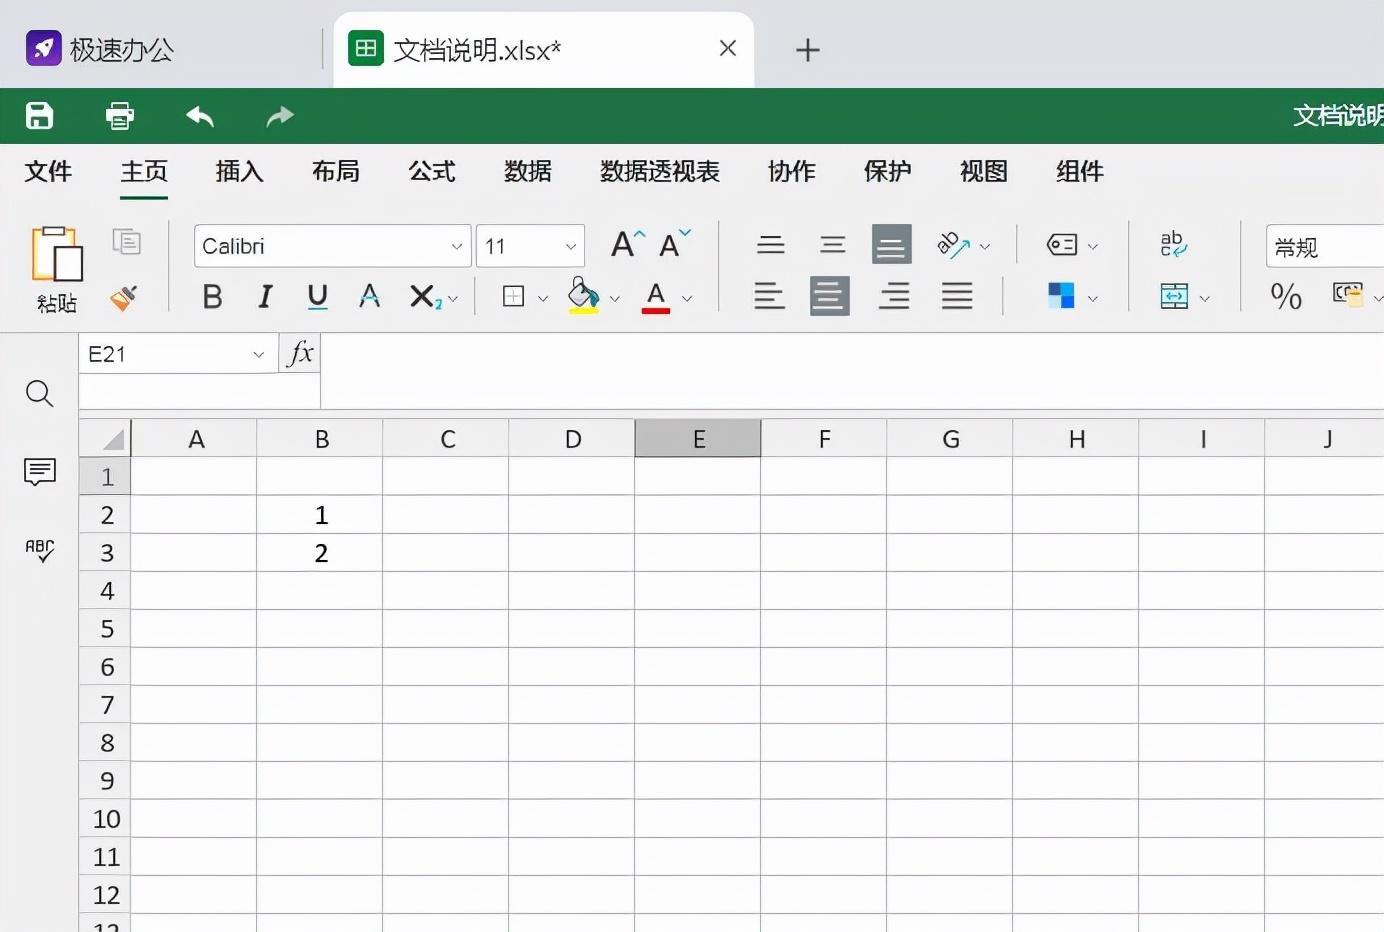The image size is (1384, 932).
Task: Toggle italic formatting
Action: coord(265,296)
